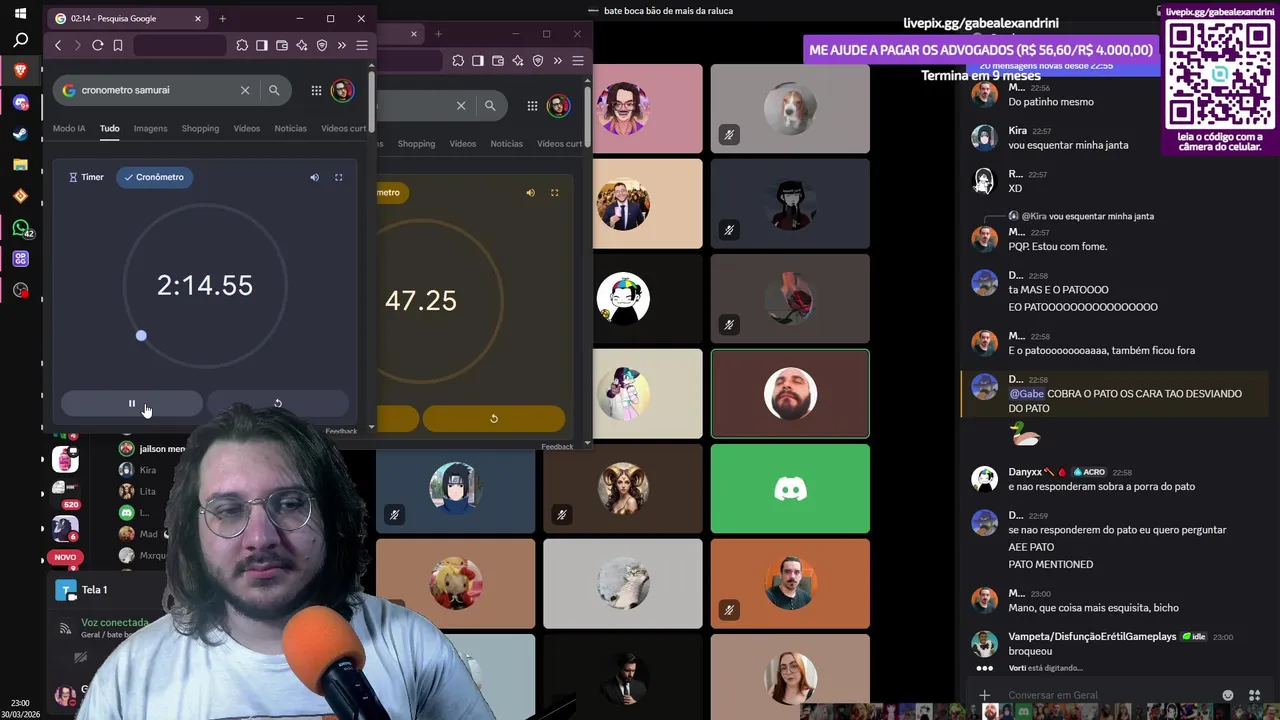Click the front browser's vertical scrollbar
Screen dimensions: 1280x720
click(x=372, y=100)
